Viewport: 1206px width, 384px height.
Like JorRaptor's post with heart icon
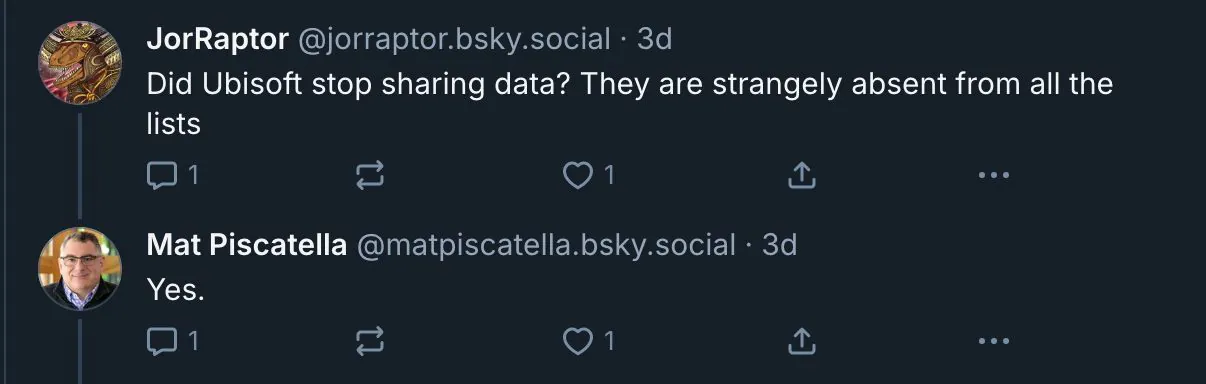point(589,176)
